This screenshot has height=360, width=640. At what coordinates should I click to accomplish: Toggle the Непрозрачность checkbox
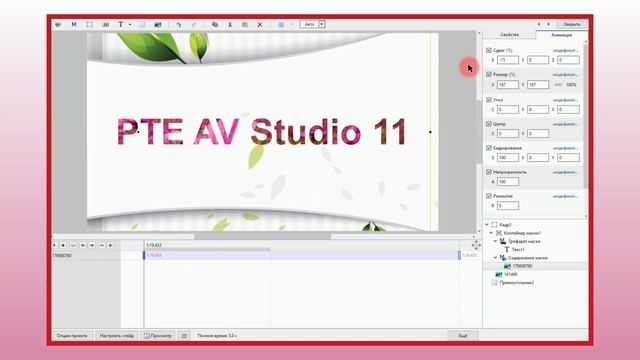coord(489,172)
